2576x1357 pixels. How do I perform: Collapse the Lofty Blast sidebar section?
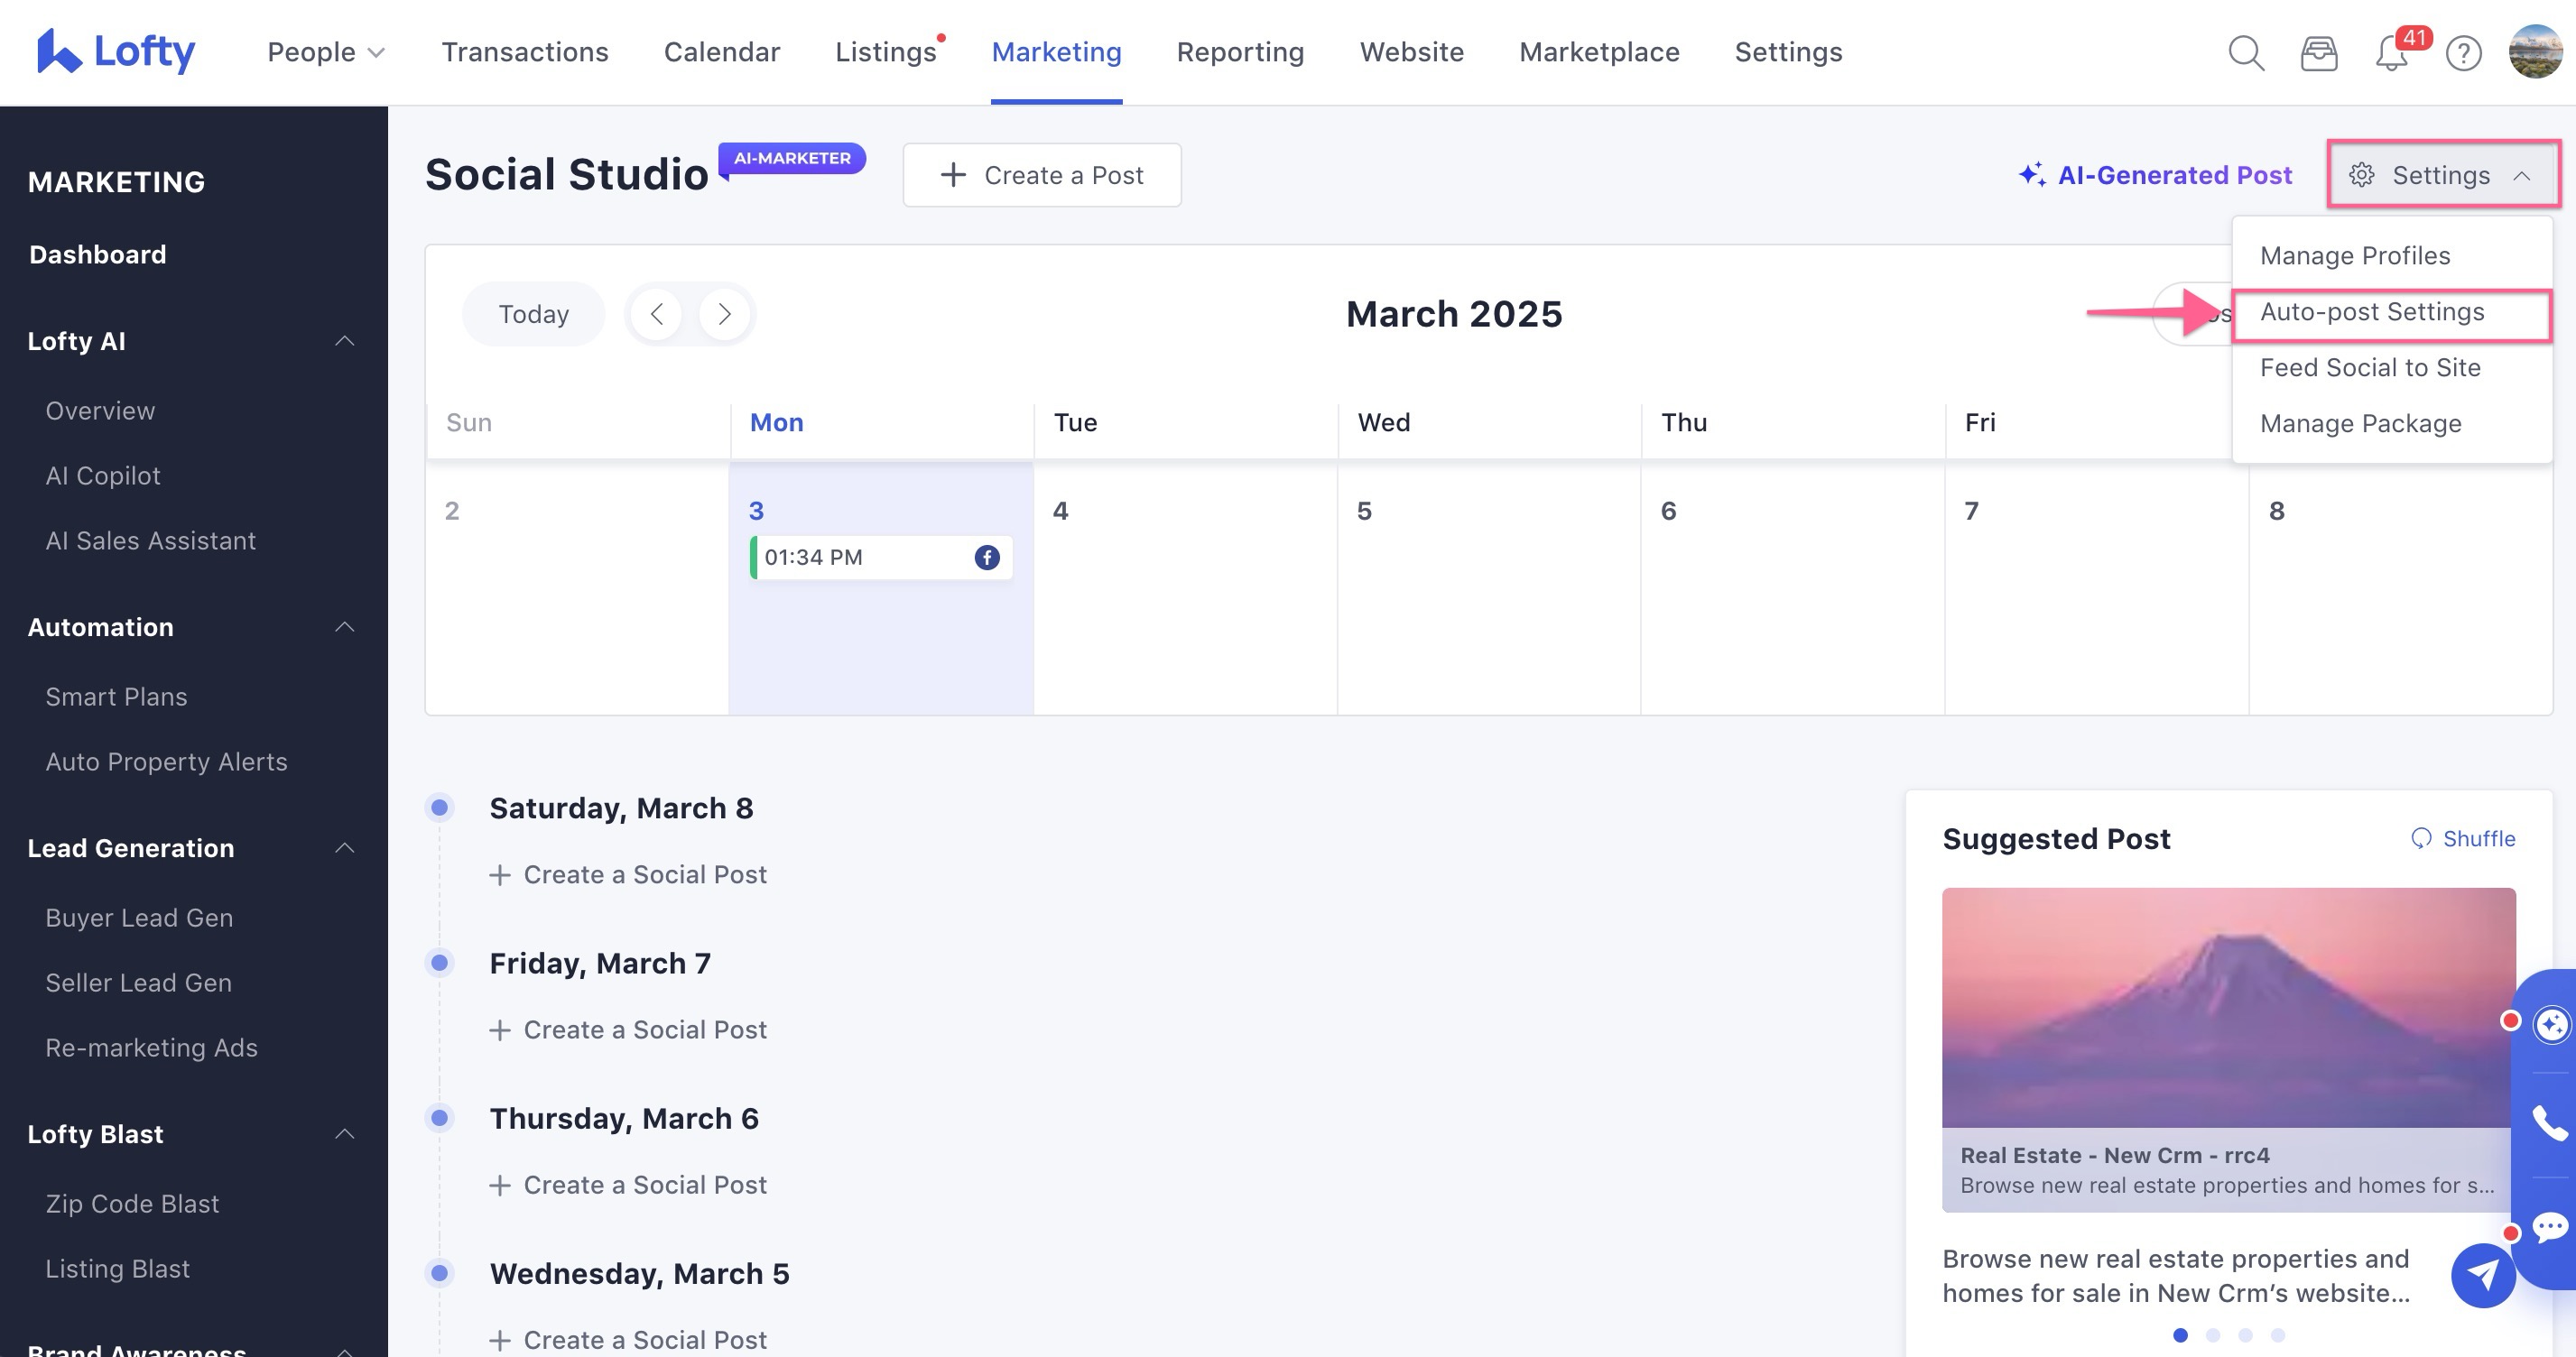tap(344, 1134)
